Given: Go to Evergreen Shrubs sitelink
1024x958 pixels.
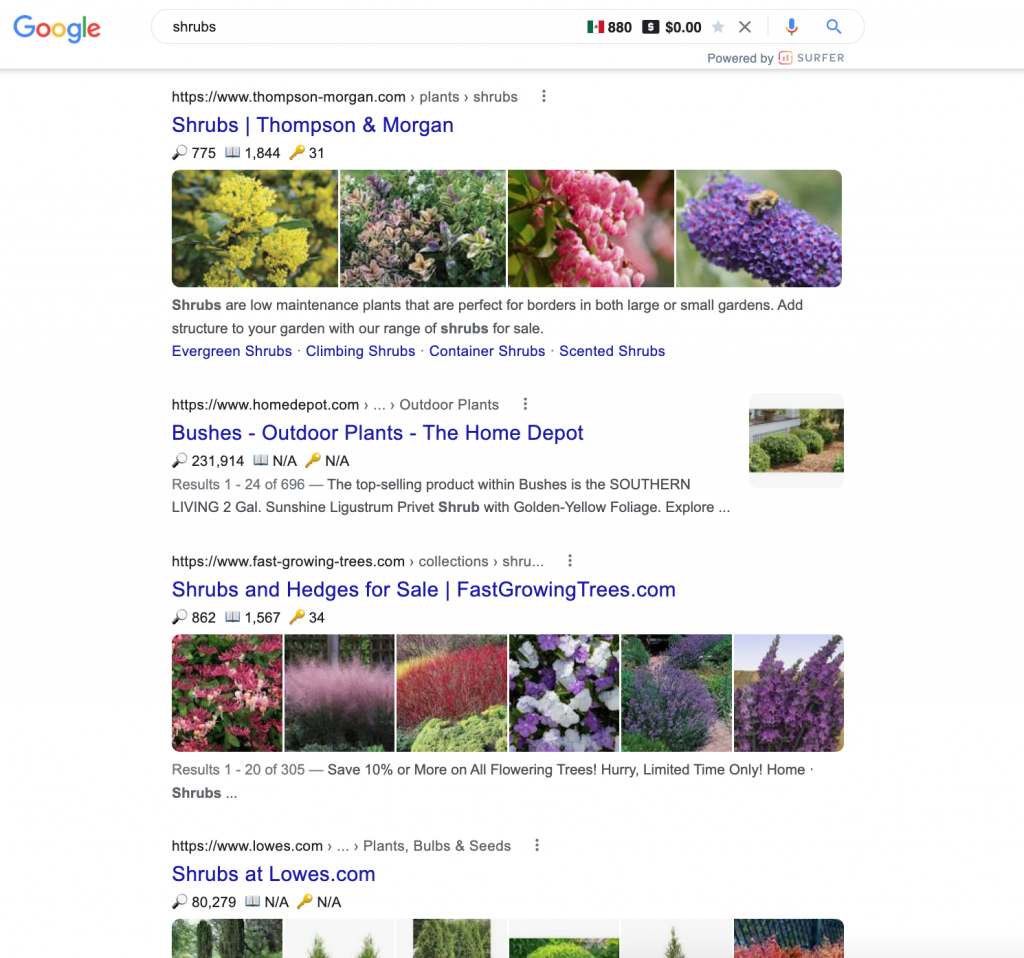Looking at the screenshot, I should coord(232,351).
